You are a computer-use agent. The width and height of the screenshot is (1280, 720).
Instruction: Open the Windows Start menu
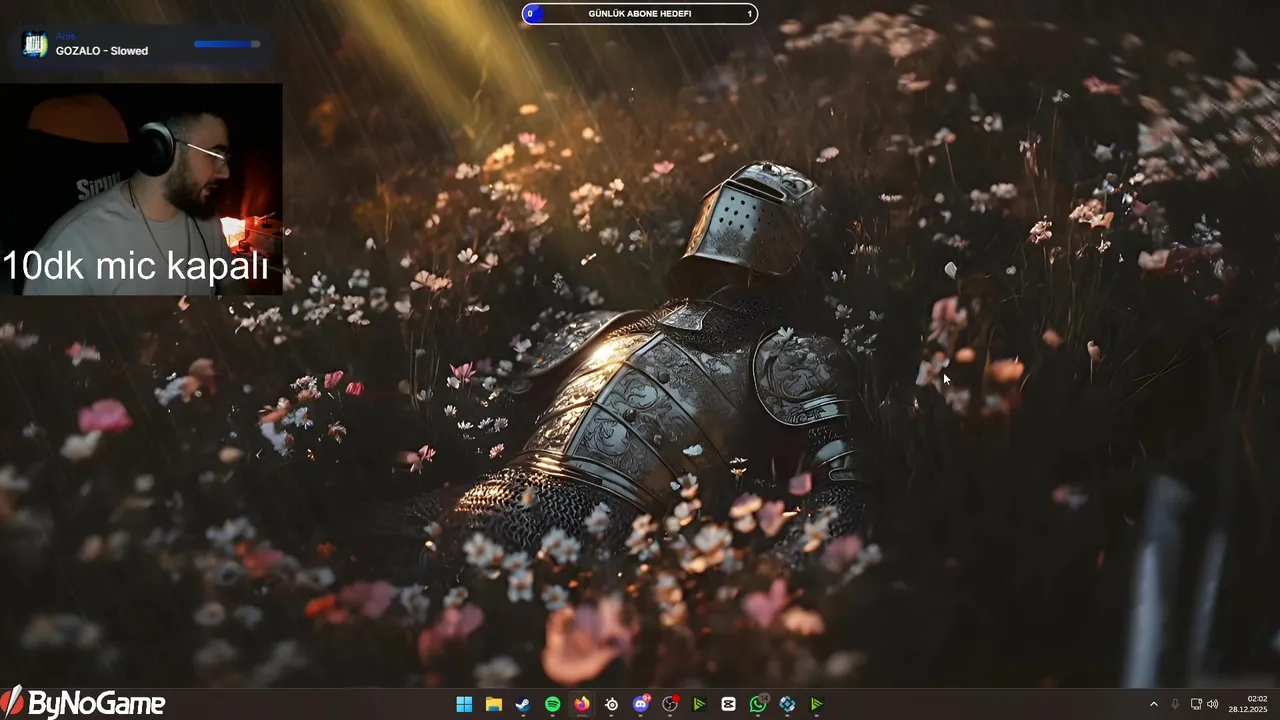pos(464,704)
